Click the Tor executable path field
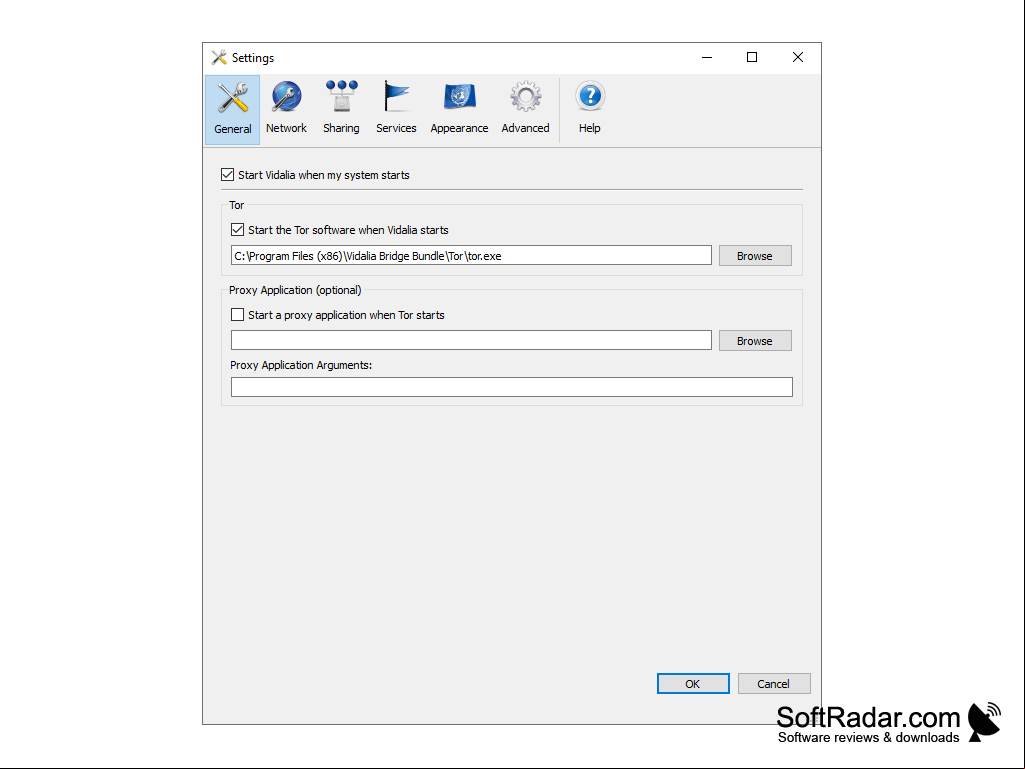 coord(471,256)
